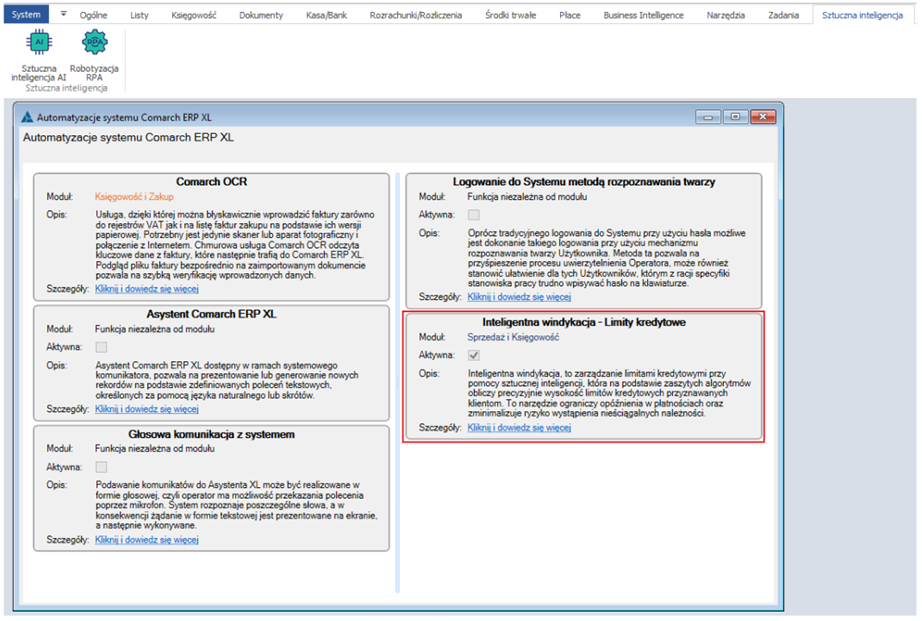The height and width of the screenshot is (621, 922).
Task: Maximize the Automatyzacje systemu Comarch ERP XL window
Action: click(735, 117)
